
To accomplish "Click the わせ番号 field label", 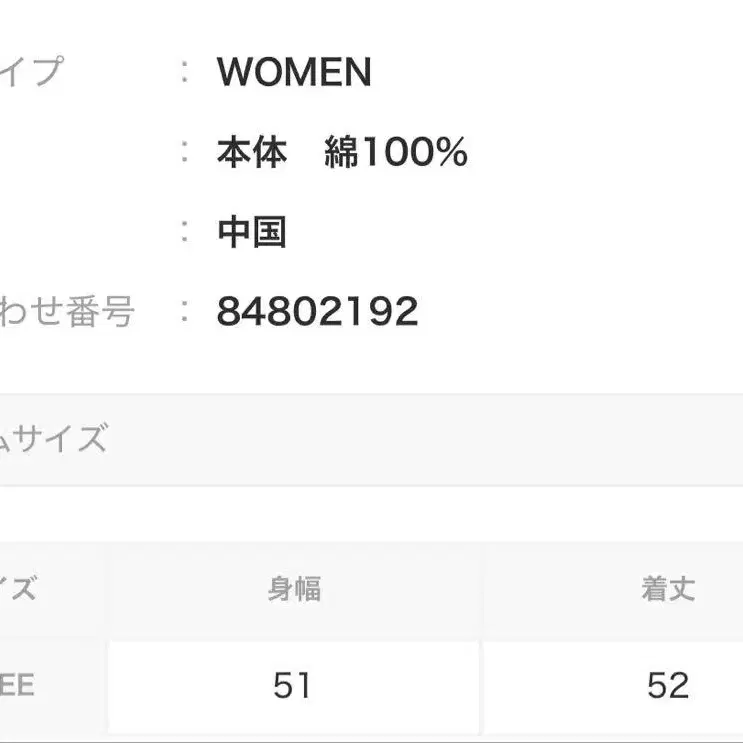I will 66,312.
